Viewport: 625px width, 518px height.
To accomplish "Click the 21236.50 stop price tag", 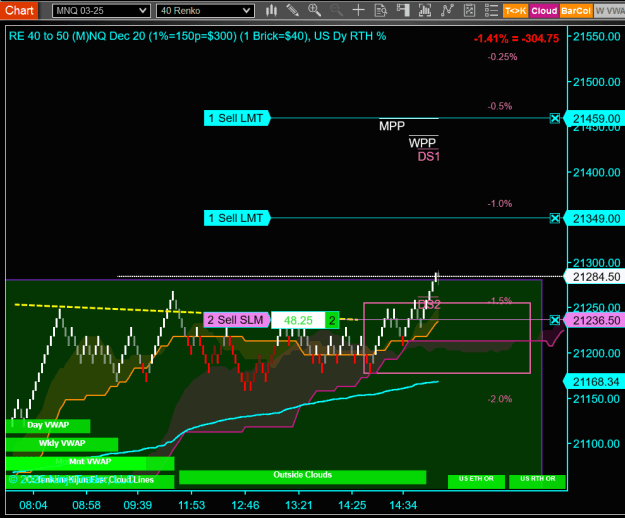I will click(594, 320).
